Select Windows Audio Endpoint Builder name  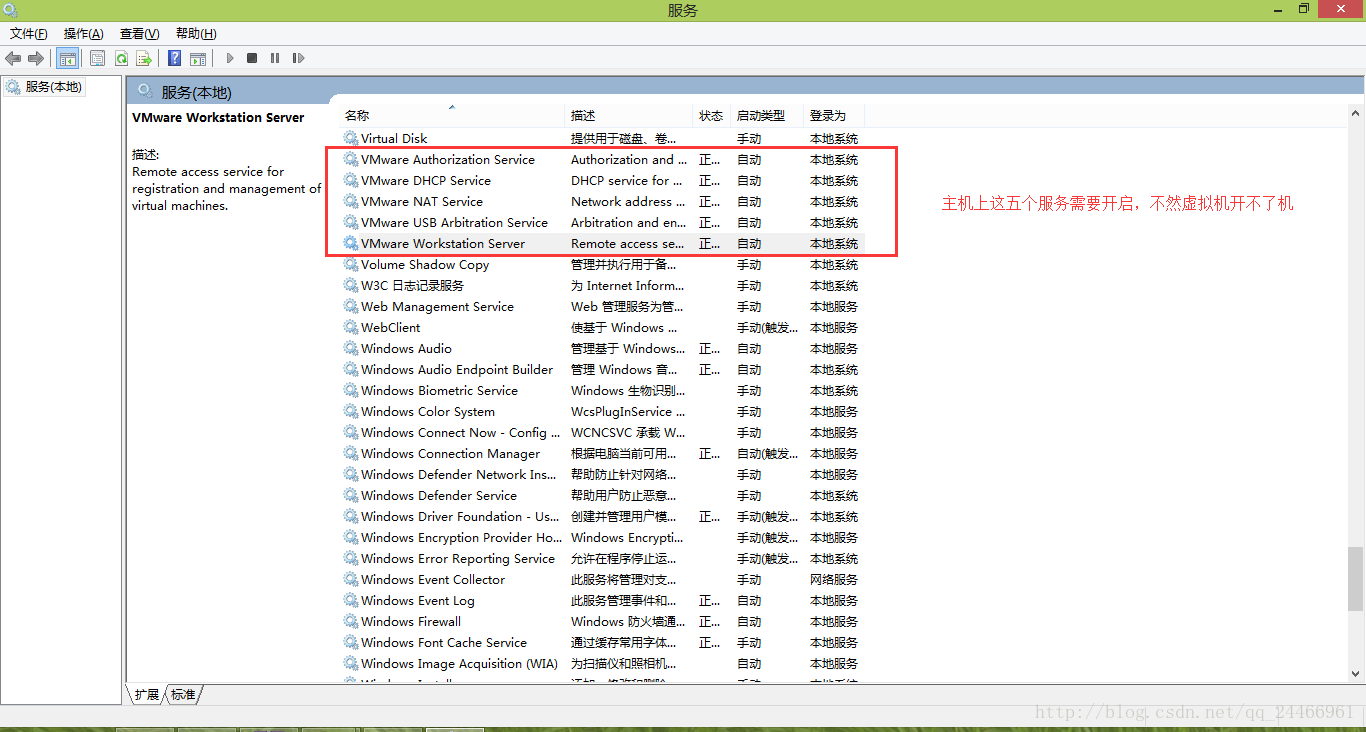point(457,369)
